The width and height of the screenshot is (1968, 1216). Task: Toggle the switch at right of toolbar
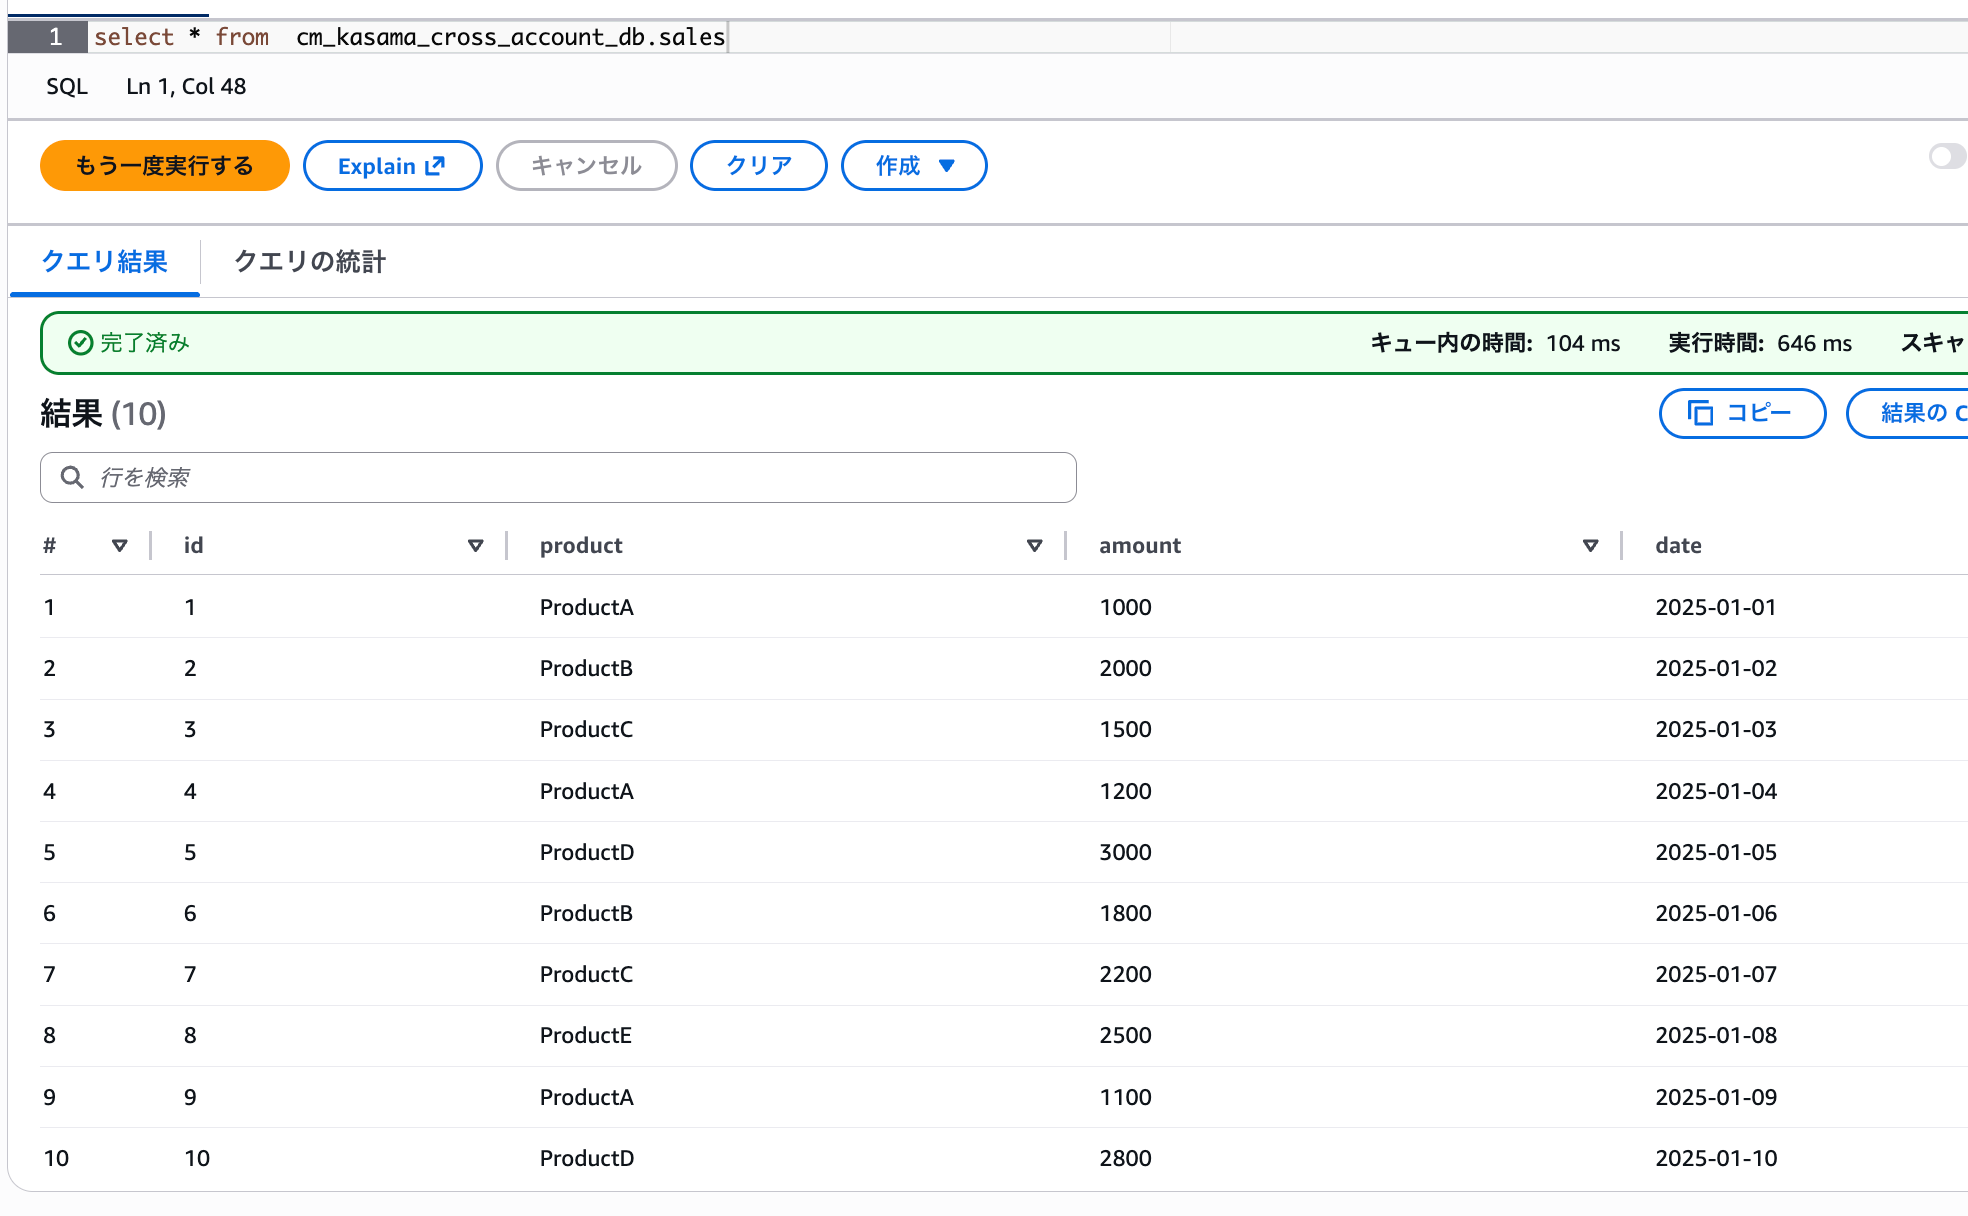pos(1946,157)
